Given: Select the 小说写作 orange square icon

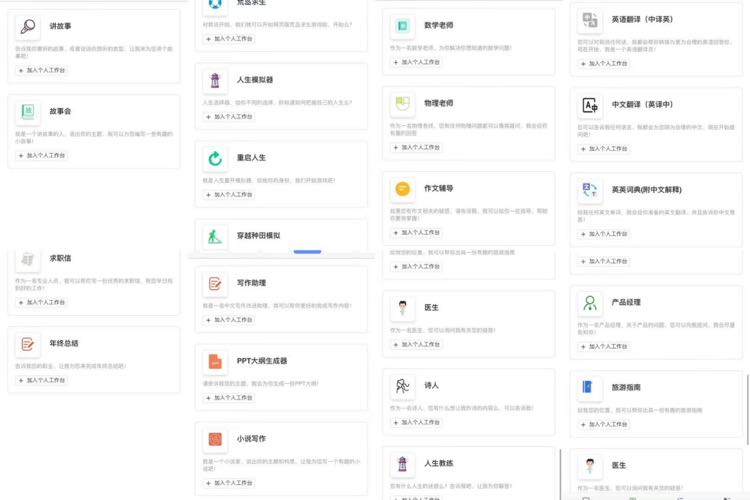Looking at the screenshot, I should coord(215,439).
